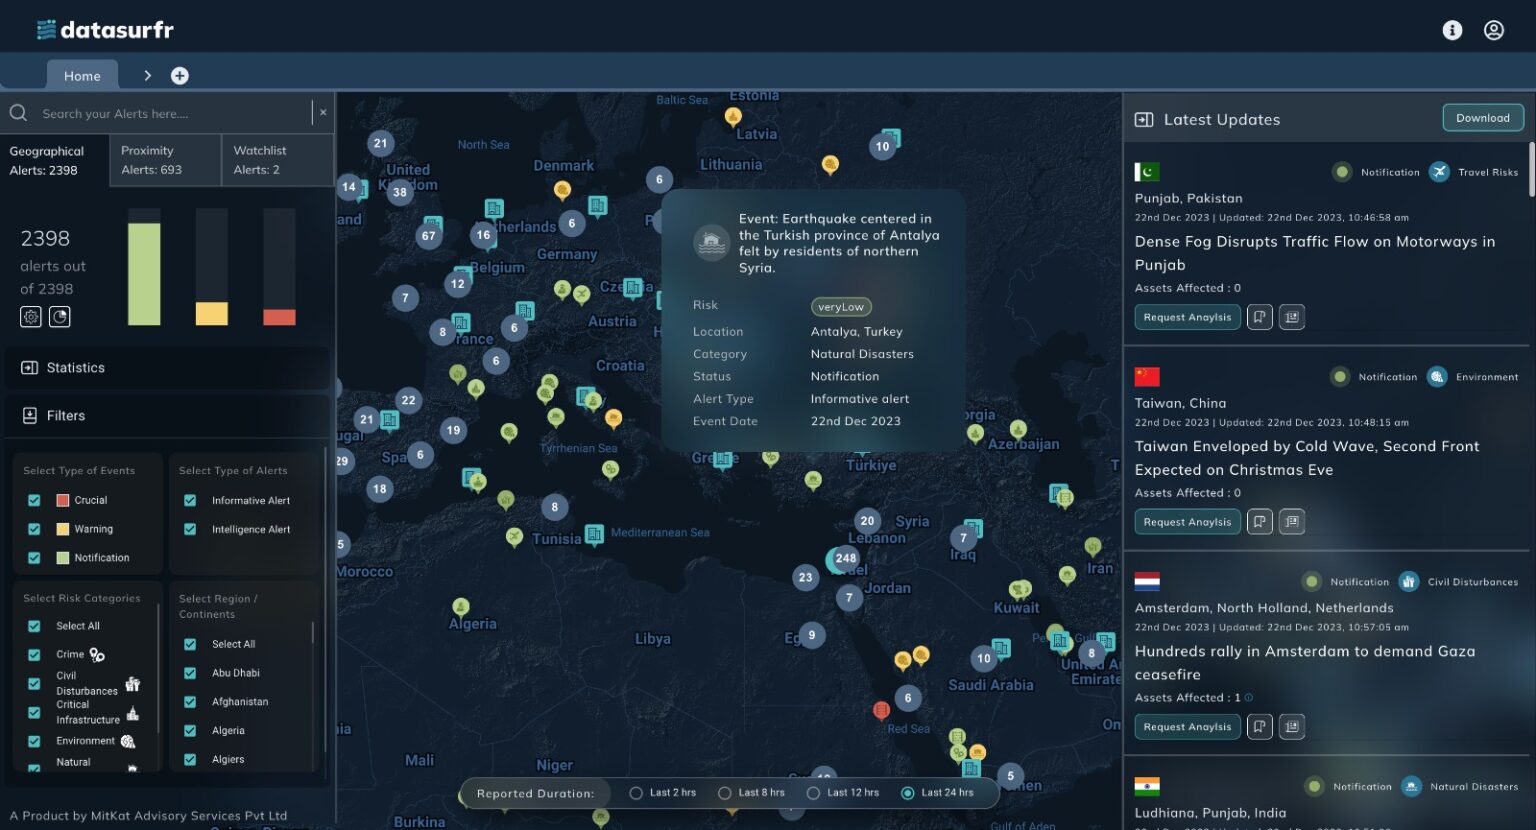Click info icon beside Assets Affected : 1

point(1249,698)
